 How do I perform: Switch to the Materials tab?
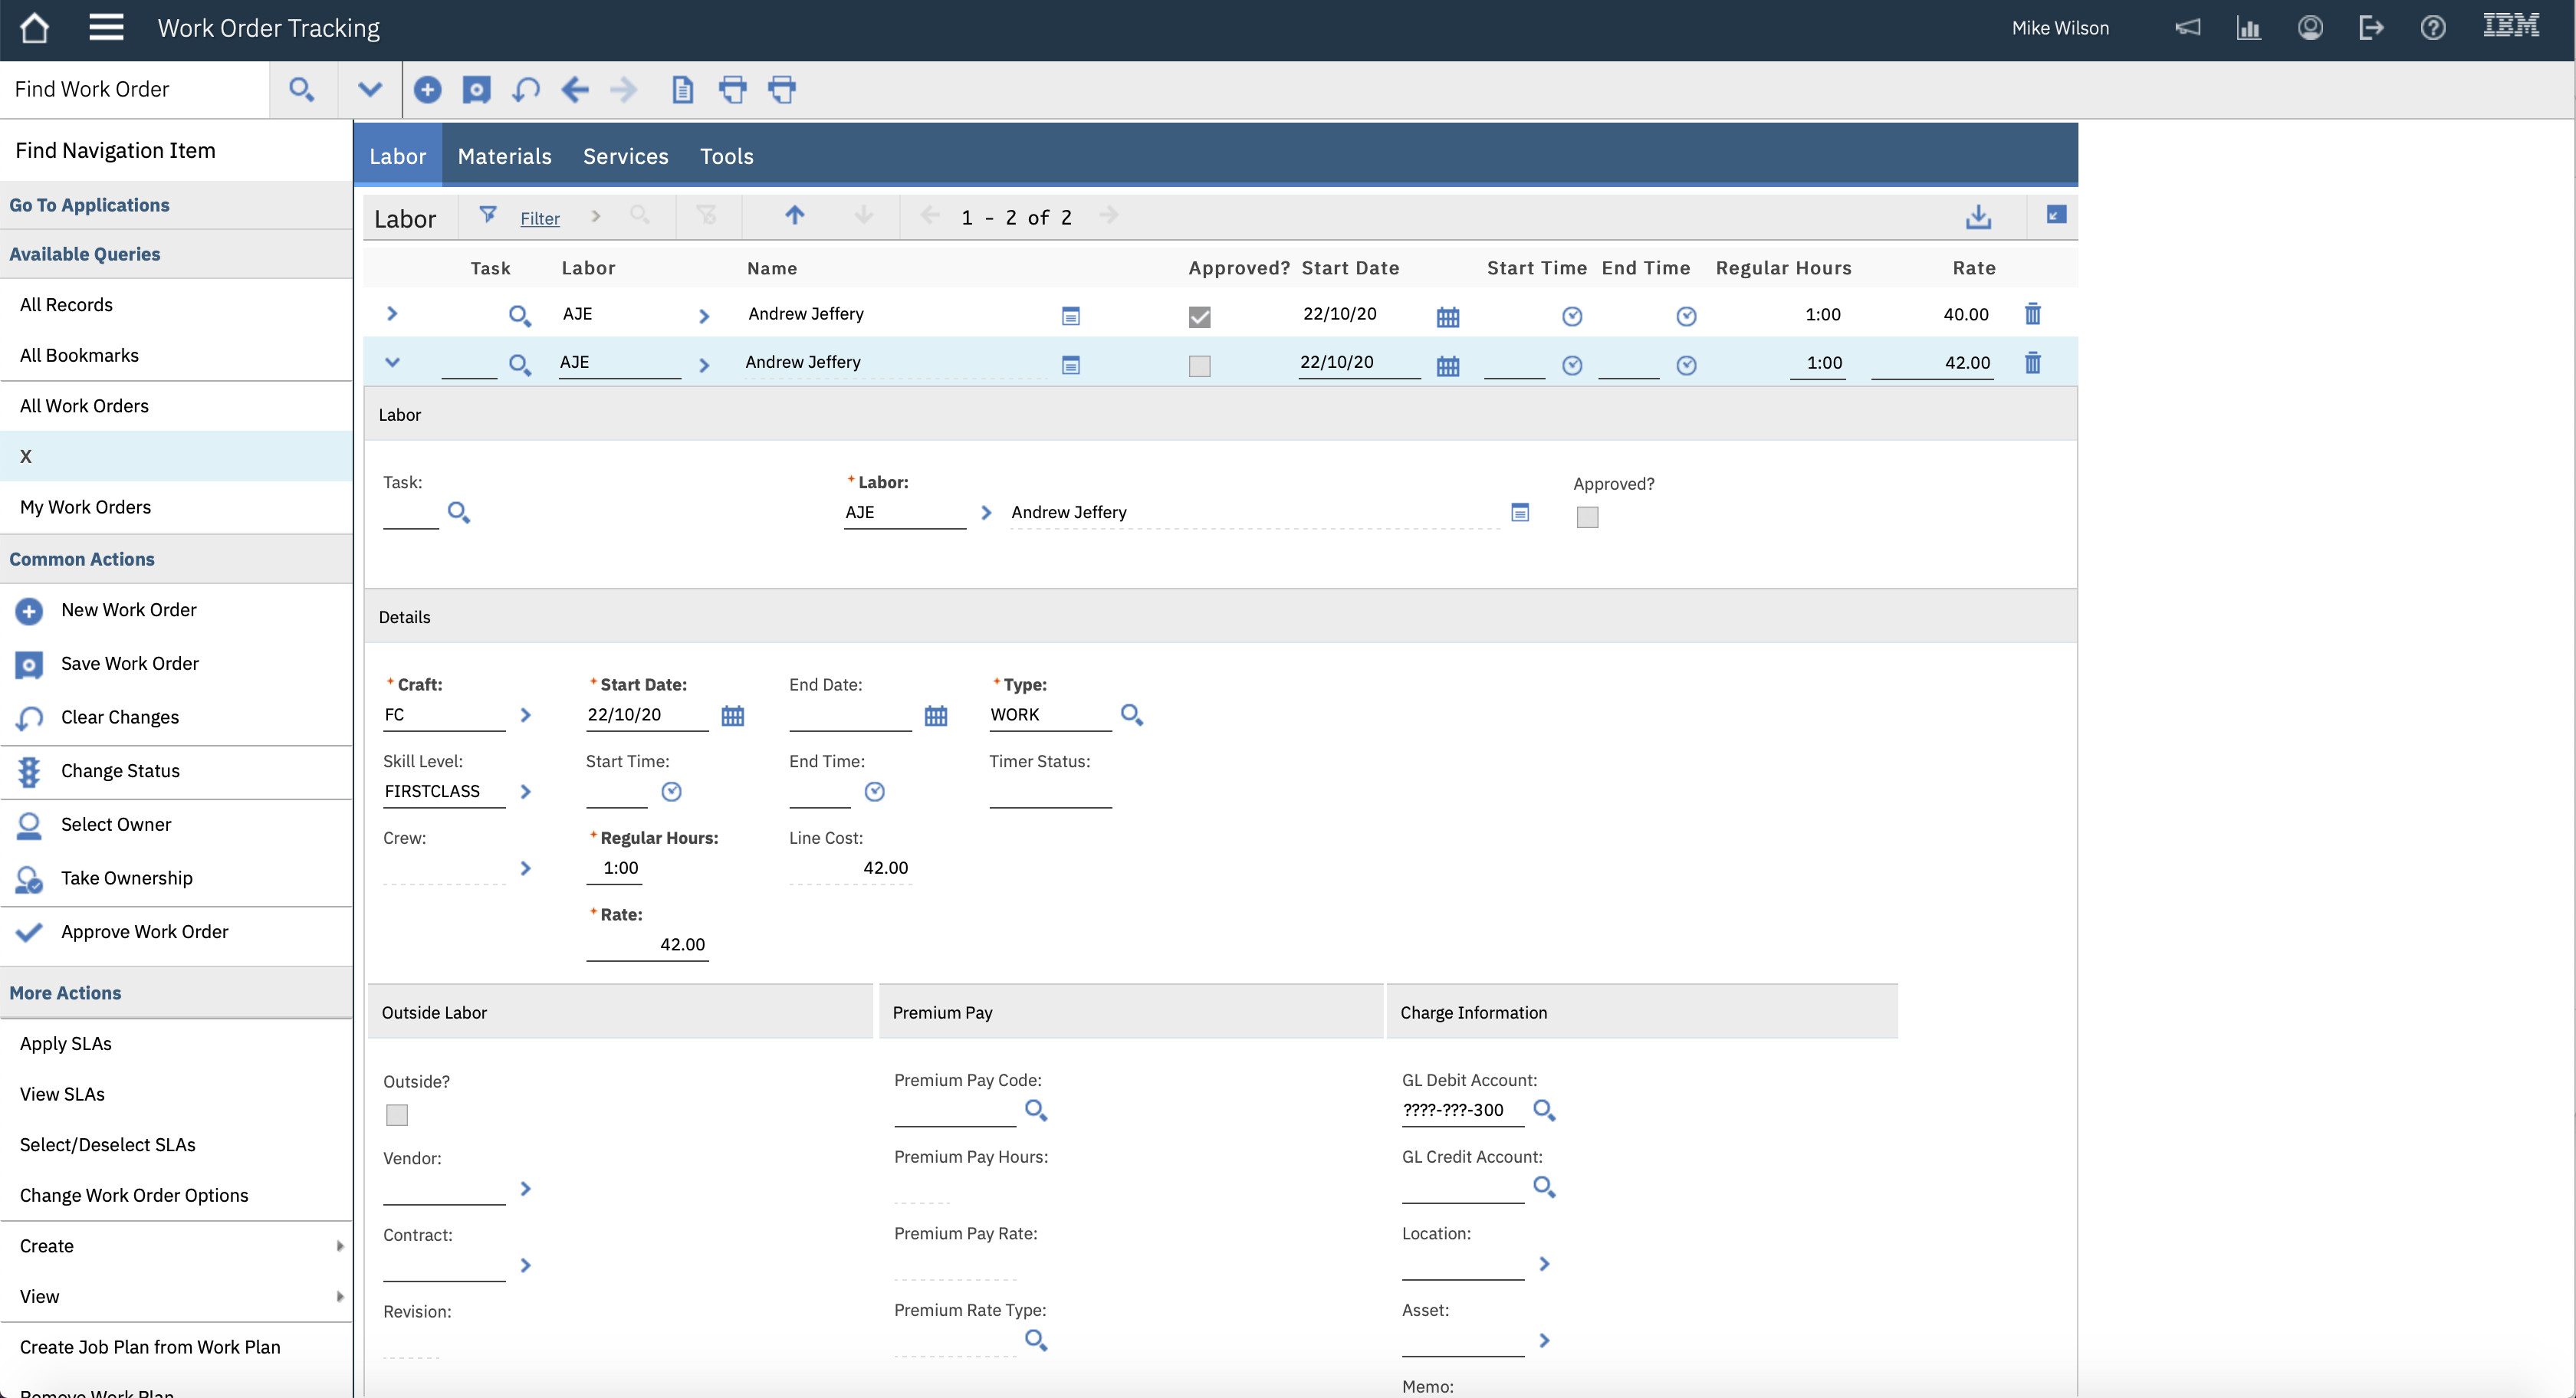[504, 156]
